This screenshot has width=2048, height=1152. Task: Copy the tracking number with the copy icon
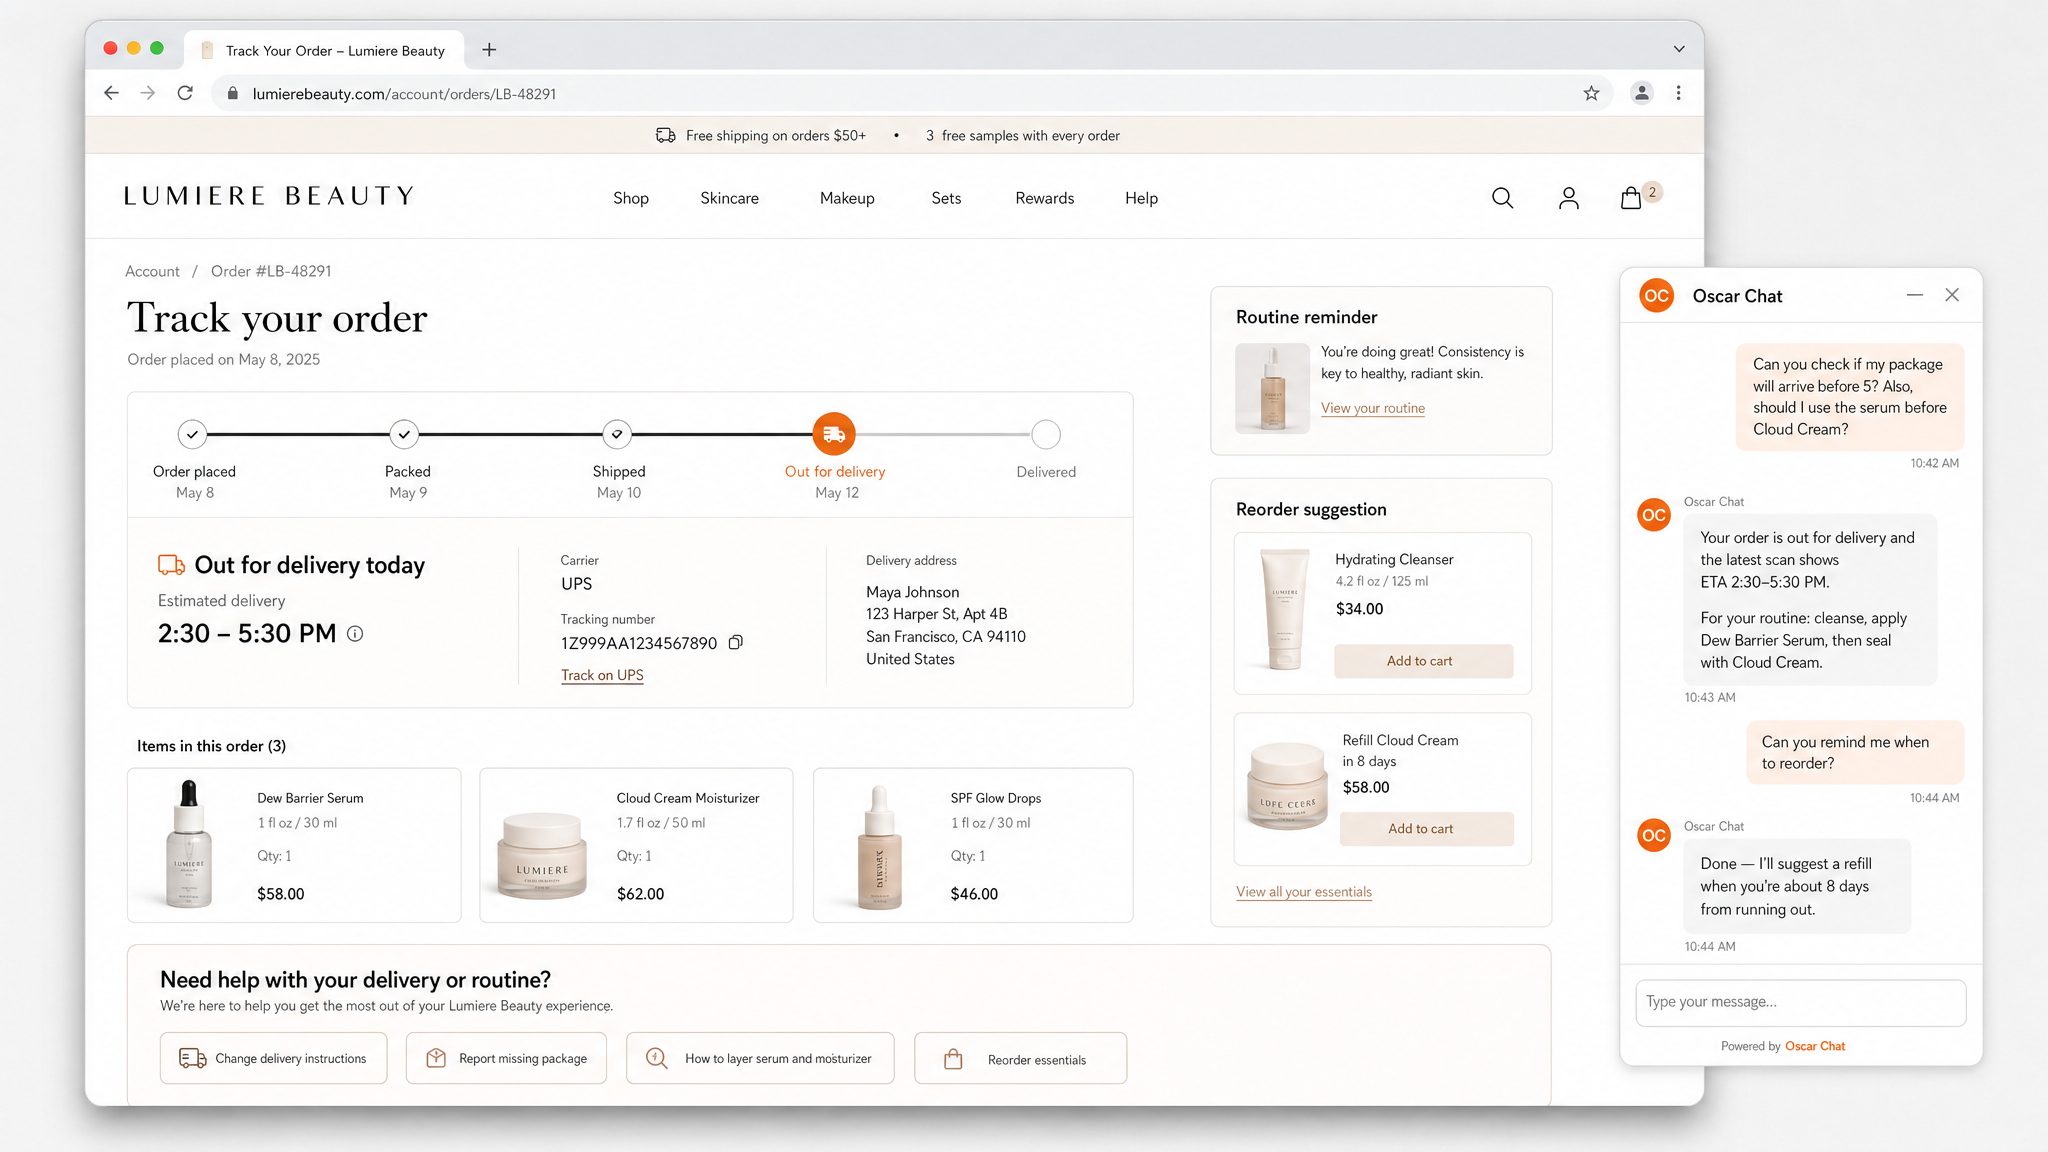[736, 643]
